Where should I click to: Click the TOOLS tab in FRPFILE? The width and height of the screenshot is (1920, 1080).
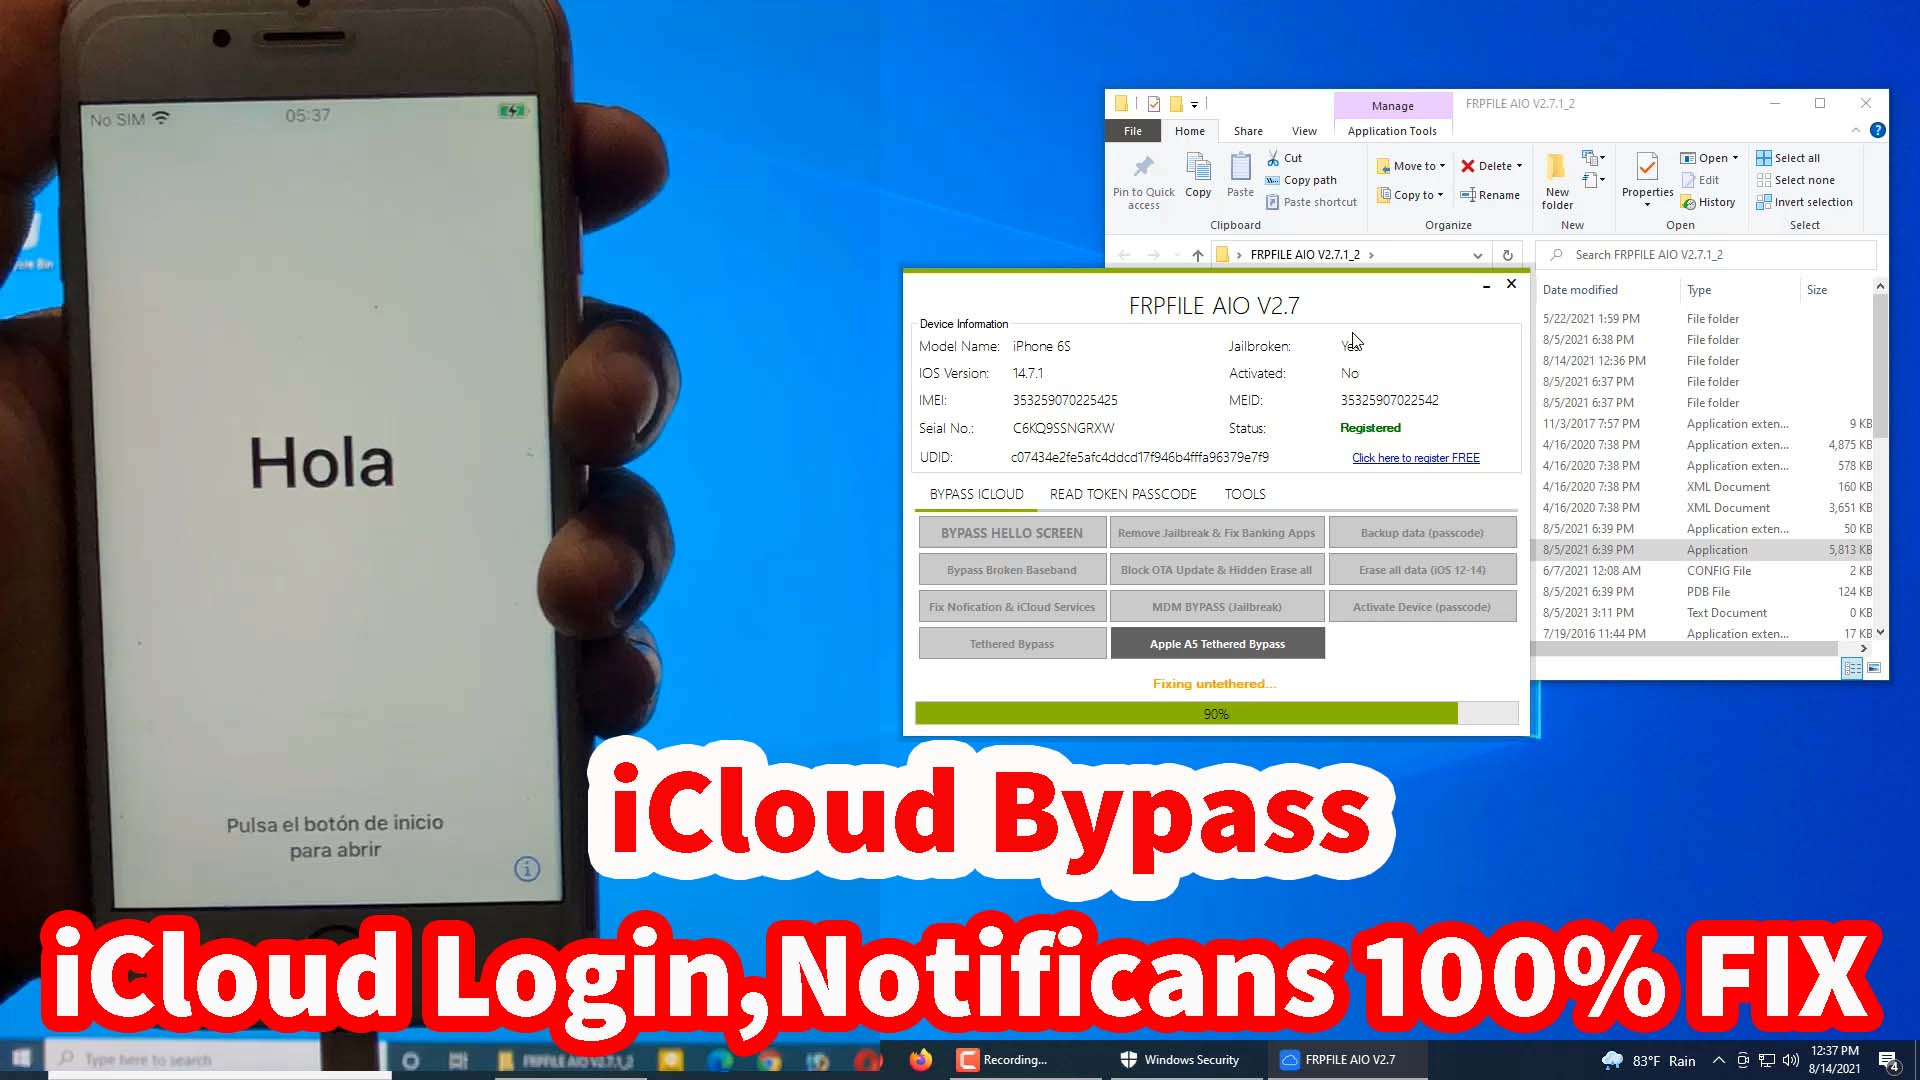(1245, 493)
